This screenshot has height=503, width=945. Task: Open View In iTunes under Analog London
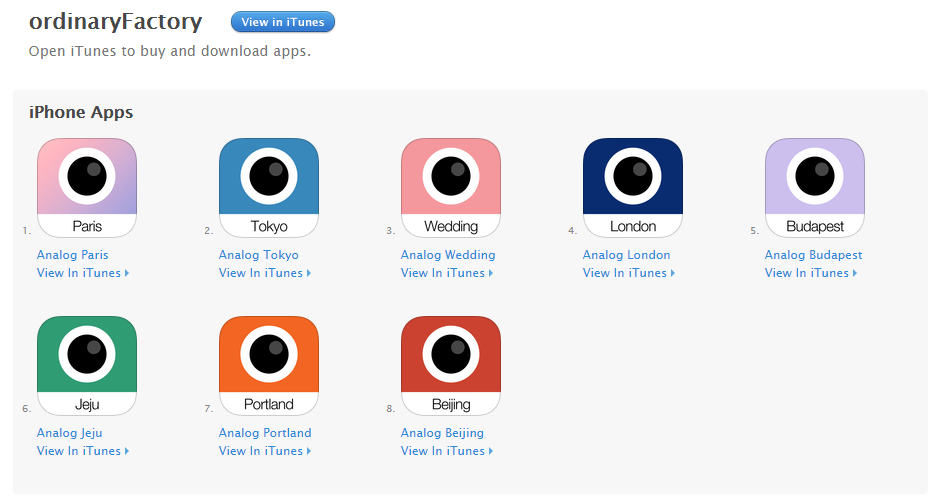[628, 273]
